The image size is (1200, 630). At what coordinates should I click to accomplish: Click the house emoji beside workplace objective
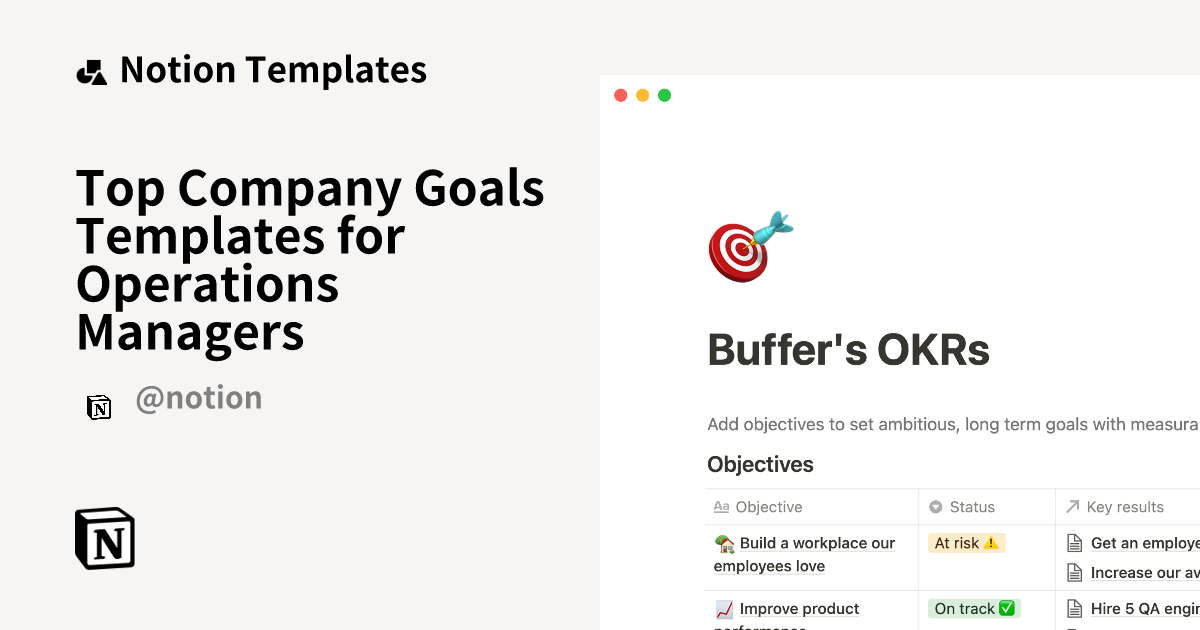(x=722, y=542)
